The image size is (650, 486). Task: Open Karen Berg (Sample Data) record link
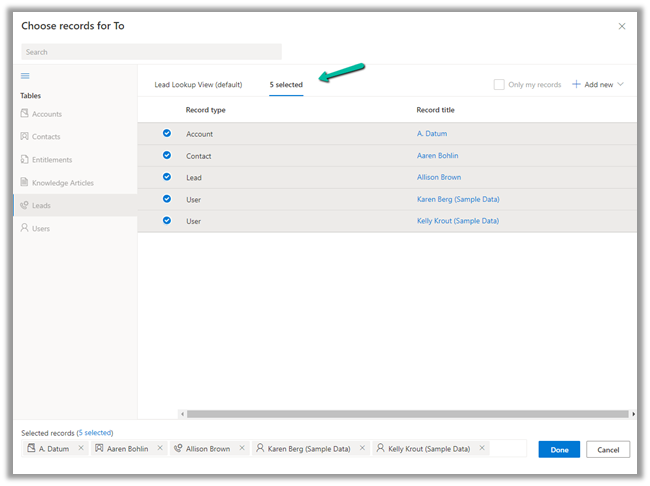[458, 199]
